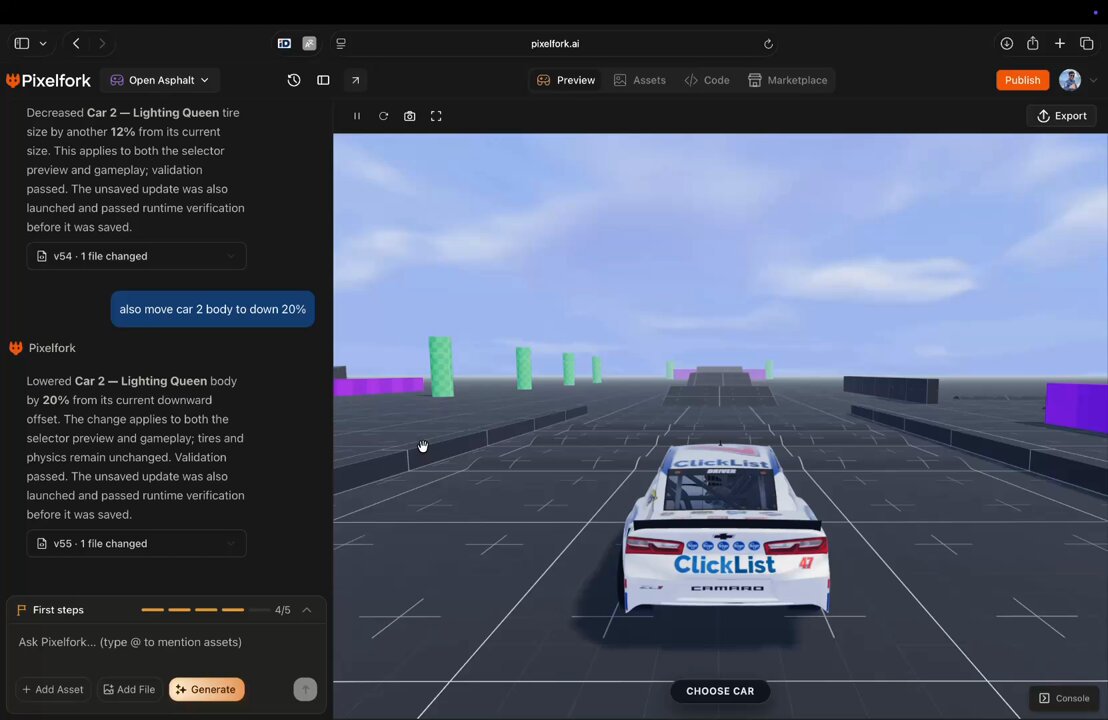Click the First steps flag icon
This screenshot has width=1108, height=720.
[x=21, y=610]
